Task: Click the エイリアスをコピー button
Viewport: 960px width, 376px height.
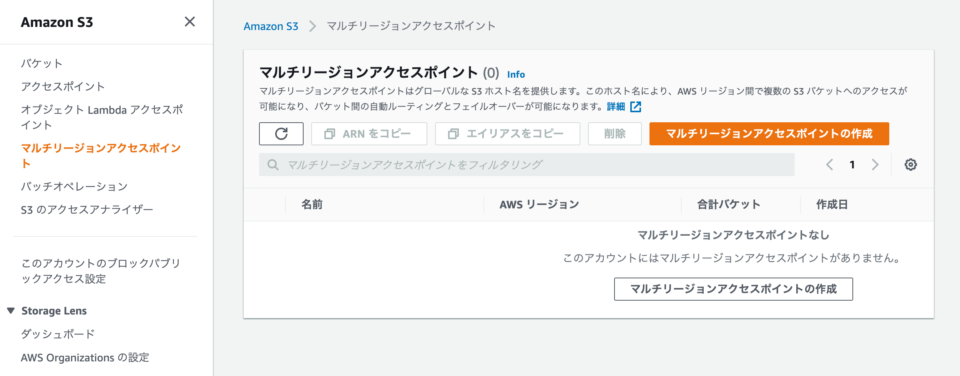Action: click(508, 133)
